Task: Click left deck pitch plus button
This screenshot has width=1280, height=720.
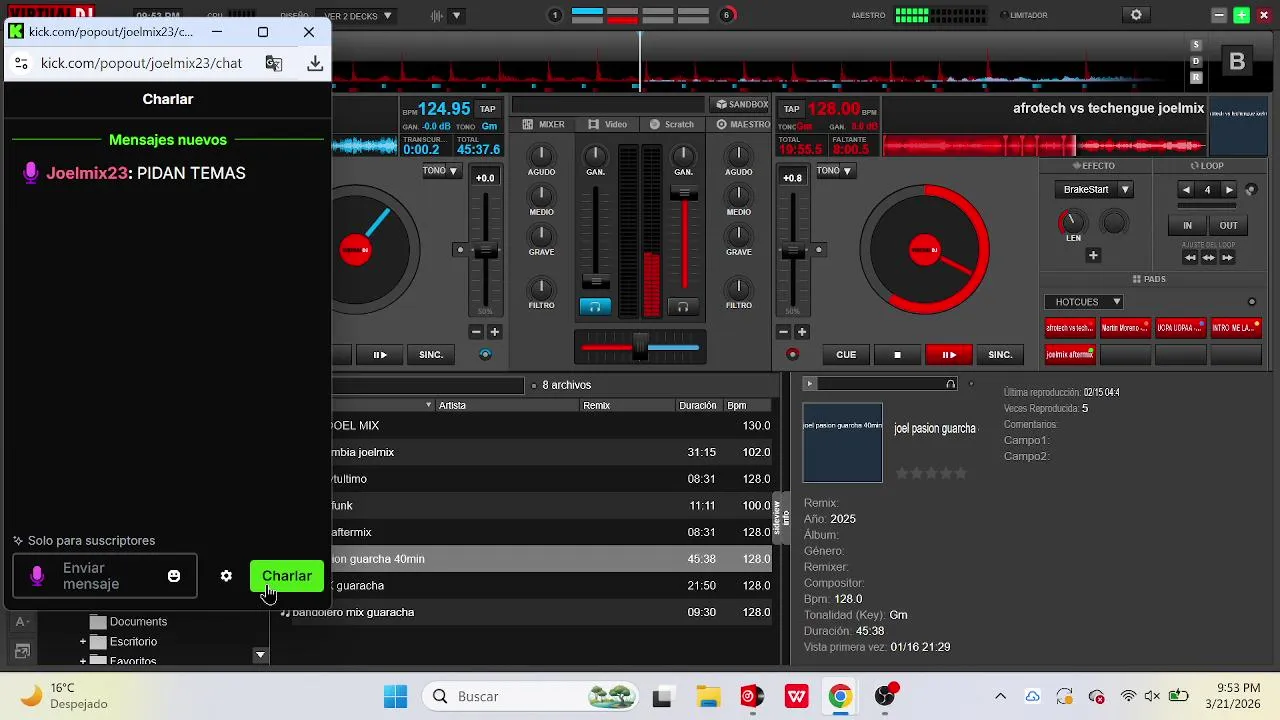Action: point(494,332)
